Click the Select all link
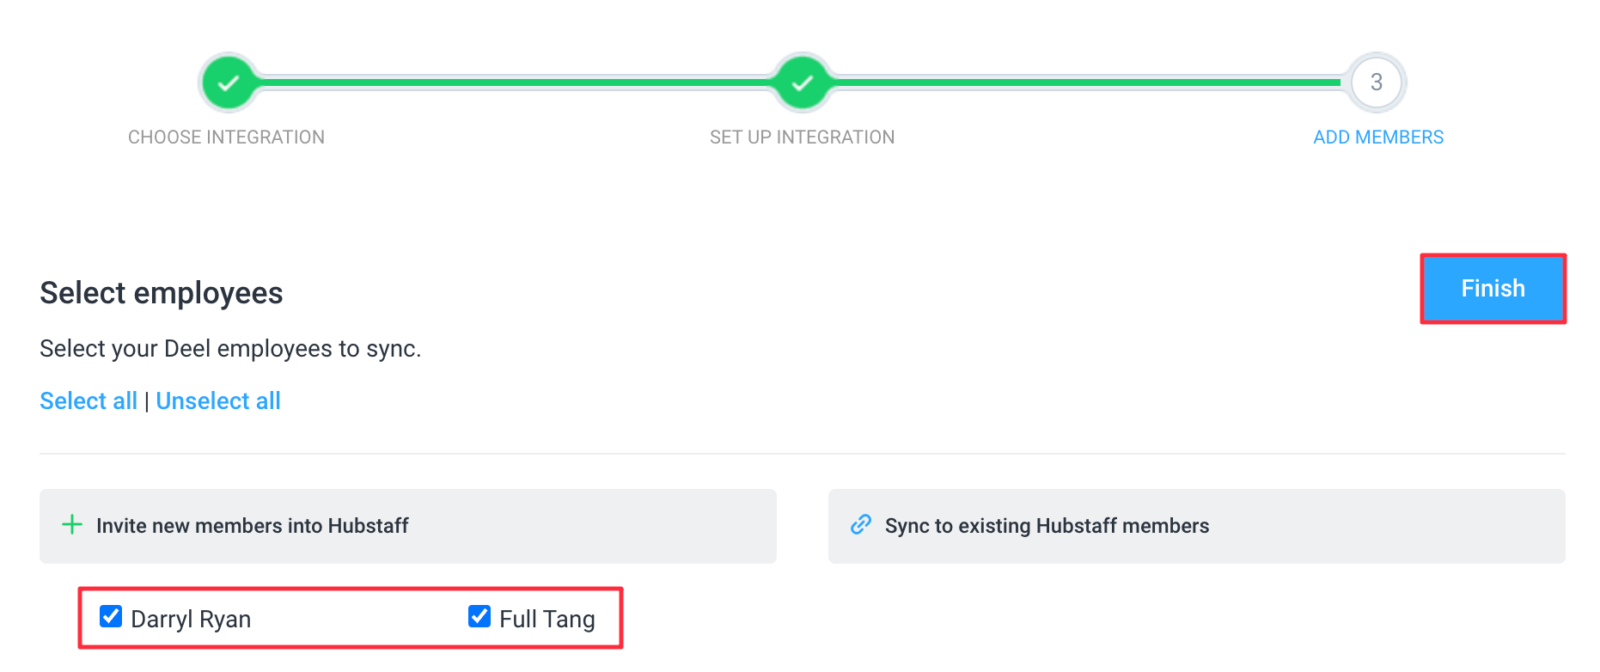Screen dimensions: 1600x672 click(x=88, y=401)
